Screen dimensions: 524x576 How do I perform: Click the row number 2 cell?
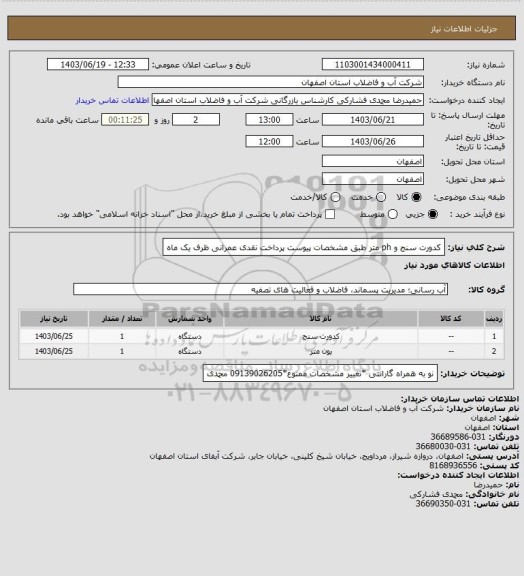tap(494, 351)
